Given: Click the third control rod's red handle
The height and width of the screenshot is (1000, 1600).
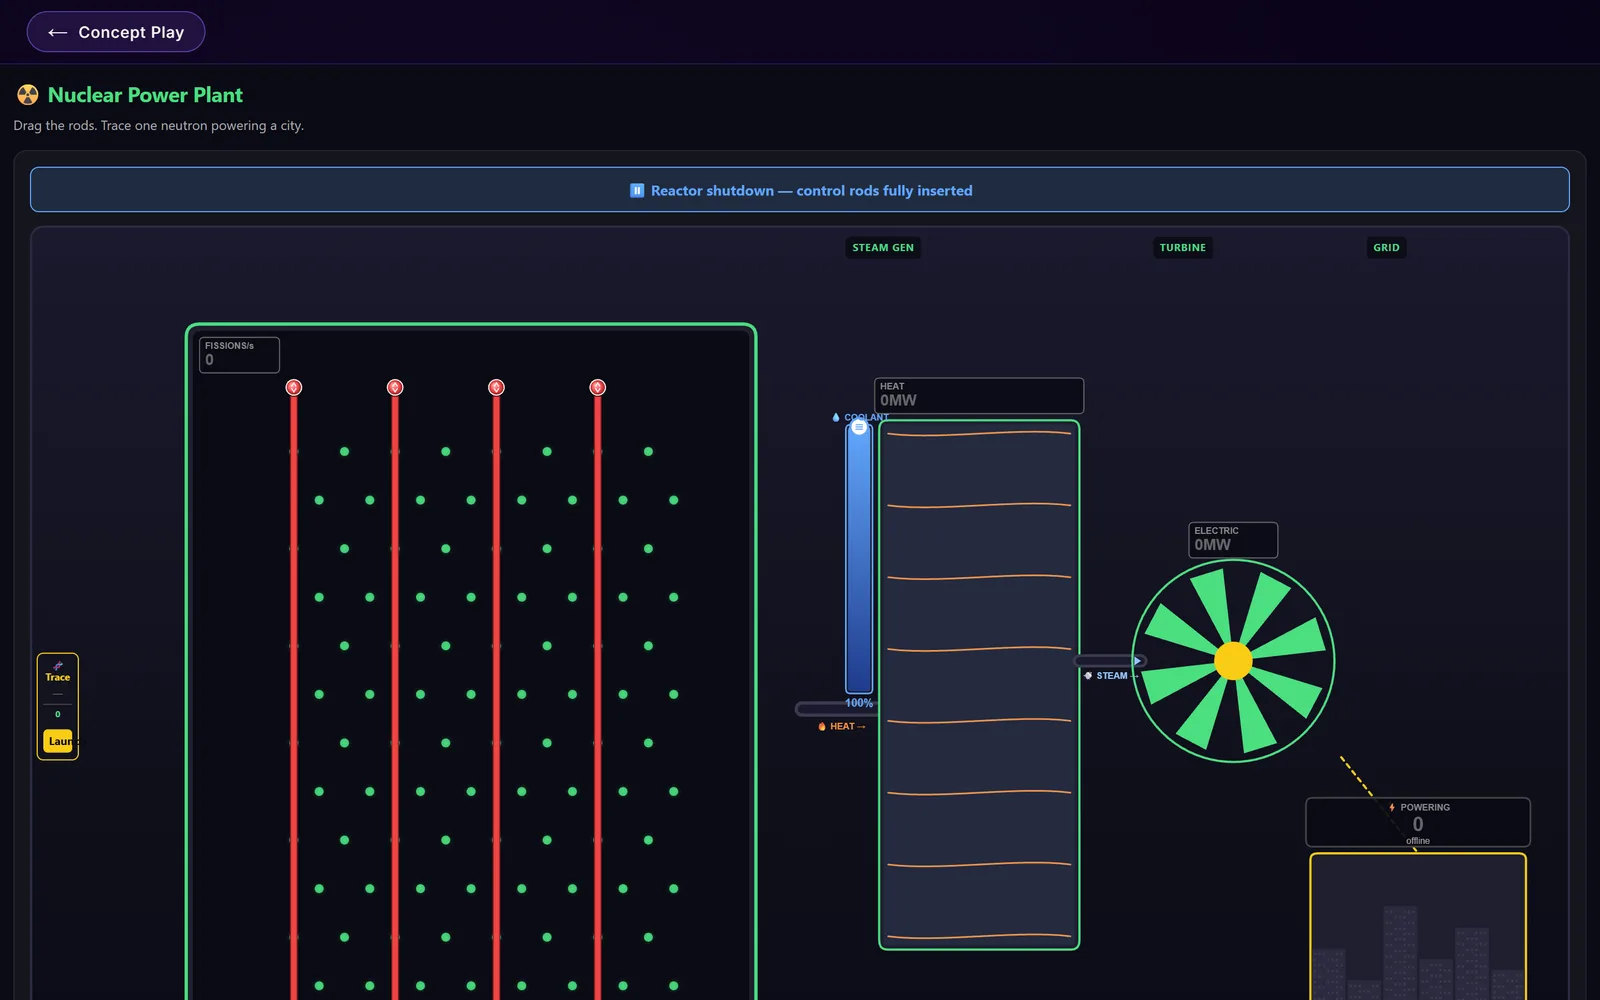Looking at the screenshot, I should tap(496, 387).
